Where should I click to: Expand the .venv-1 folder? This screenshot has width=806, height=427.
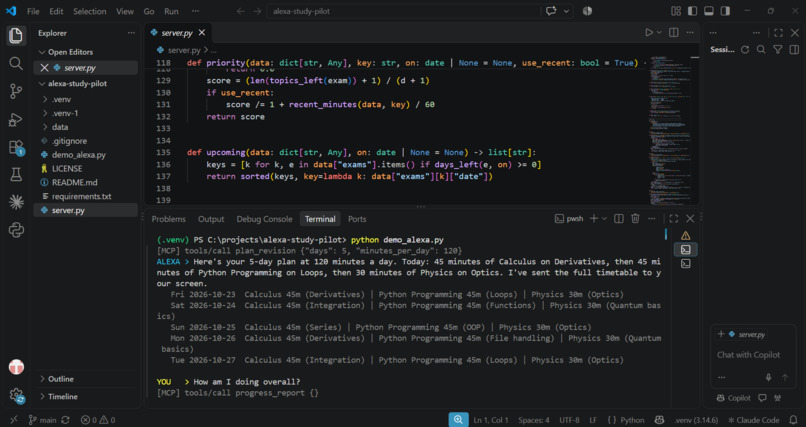tap(65, 113)
